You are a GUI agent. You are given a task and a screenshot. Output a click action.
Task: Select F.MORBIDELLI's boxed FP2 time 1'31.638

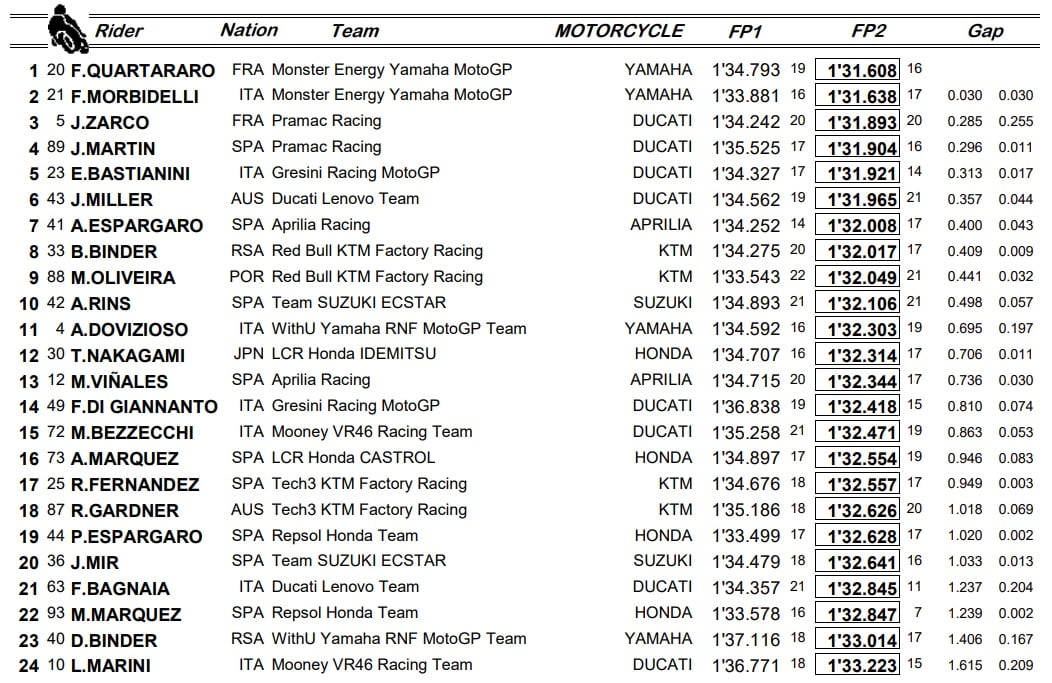[x=857, y=97]
